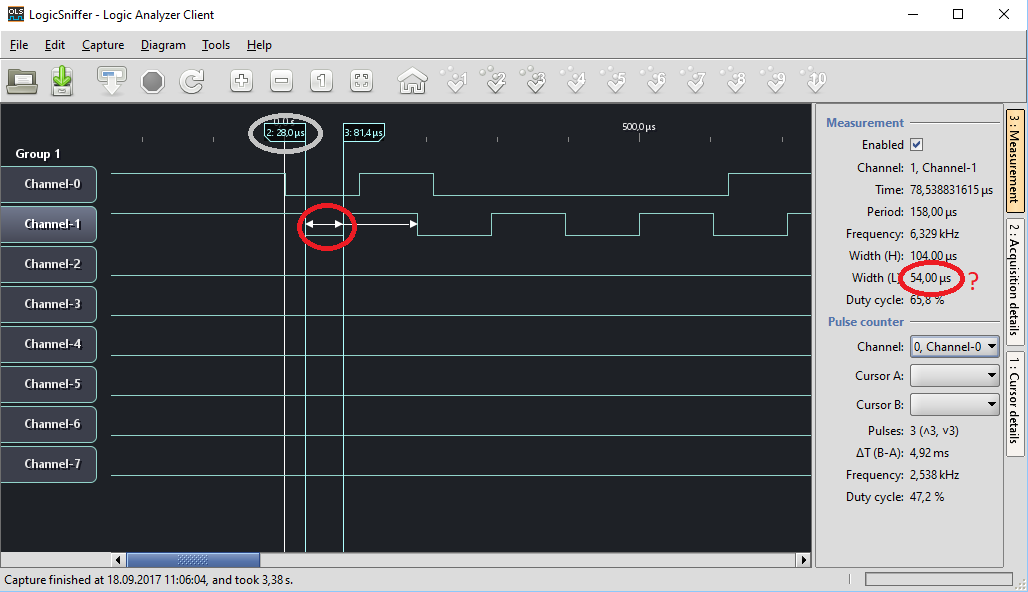Open the Cursor B dropdown
The image size is (1028, 592).
pyautogui.click(x=954, y=405)
